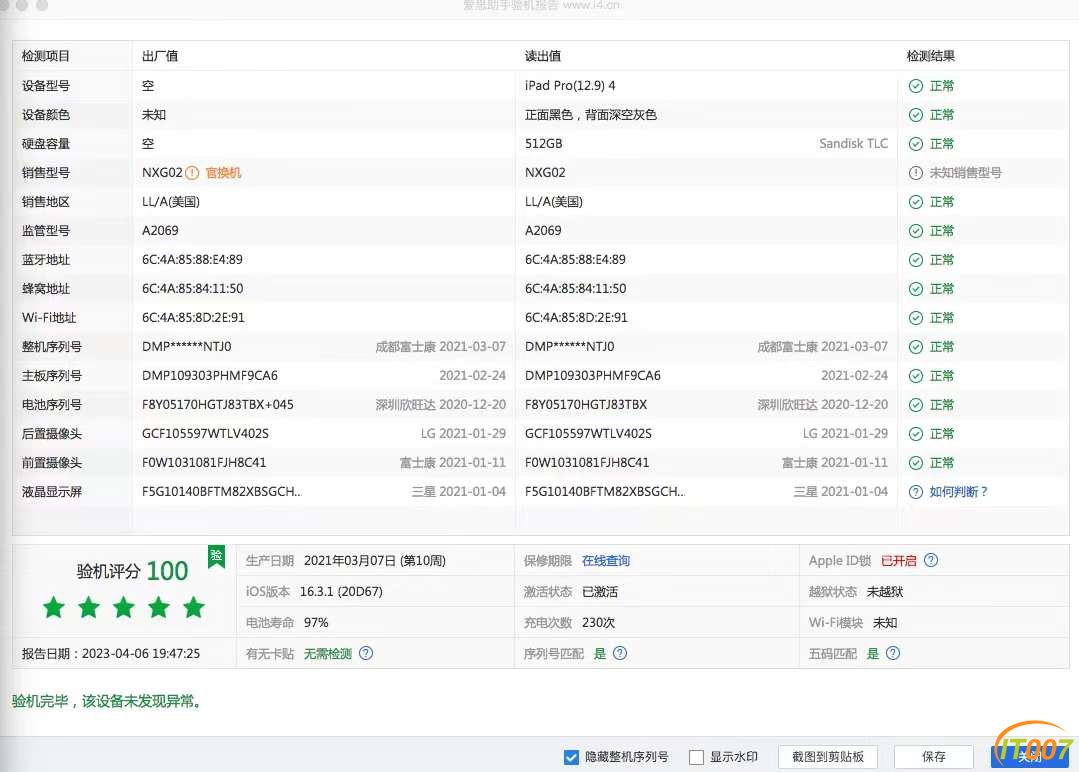Click the green check icon in 整机序列号 row
This screenshot has height=772, width=1079.
pos(916,347)
